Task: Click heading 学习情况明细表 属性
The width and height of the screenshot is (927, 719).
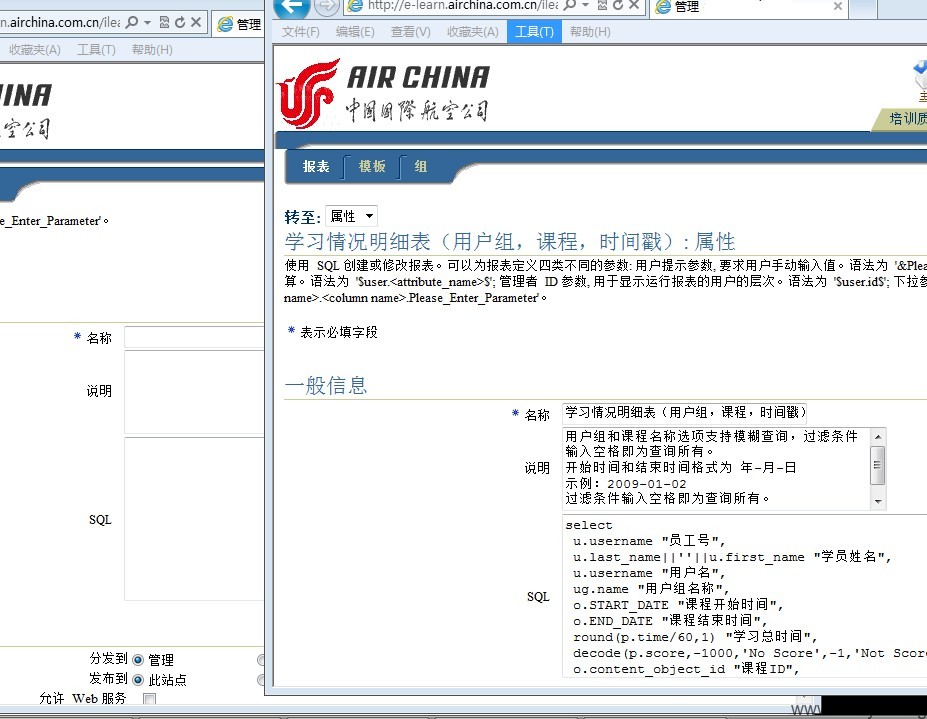Action: click(510, 242)
